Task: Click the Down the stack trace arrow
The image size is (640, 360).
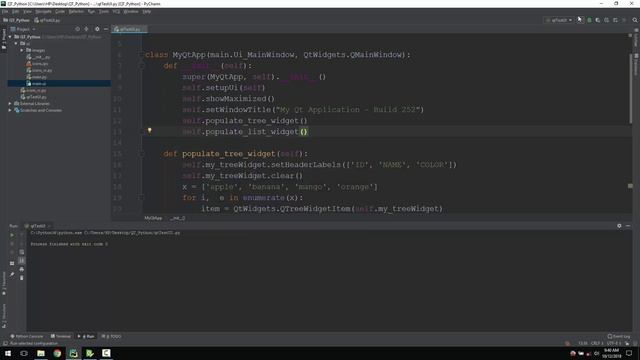Action: tap(22, 244)
